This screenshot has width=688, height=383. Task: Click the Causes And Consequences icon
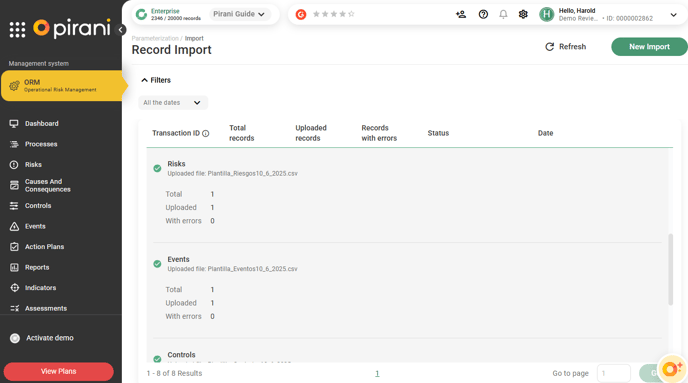pos(14,185)
